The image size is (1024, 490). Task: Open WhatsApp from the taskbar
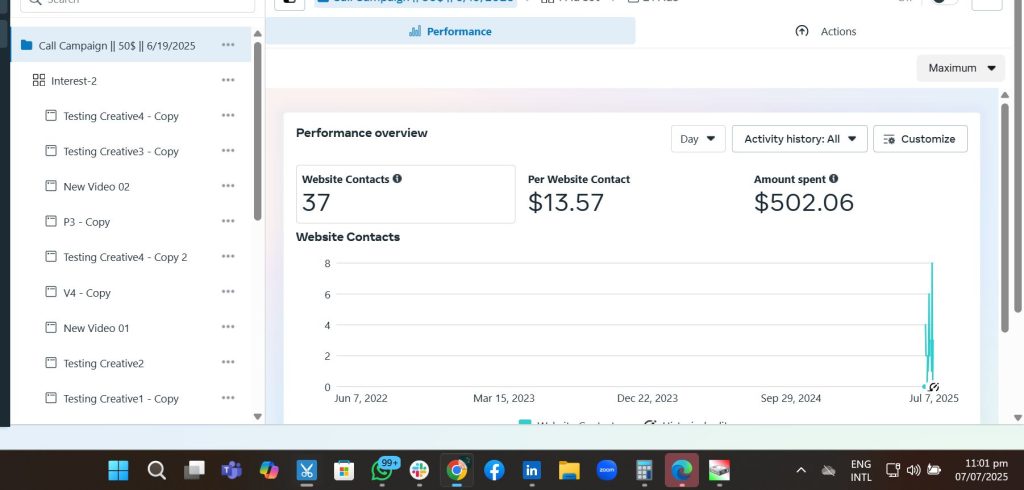(x=384, y=469)
